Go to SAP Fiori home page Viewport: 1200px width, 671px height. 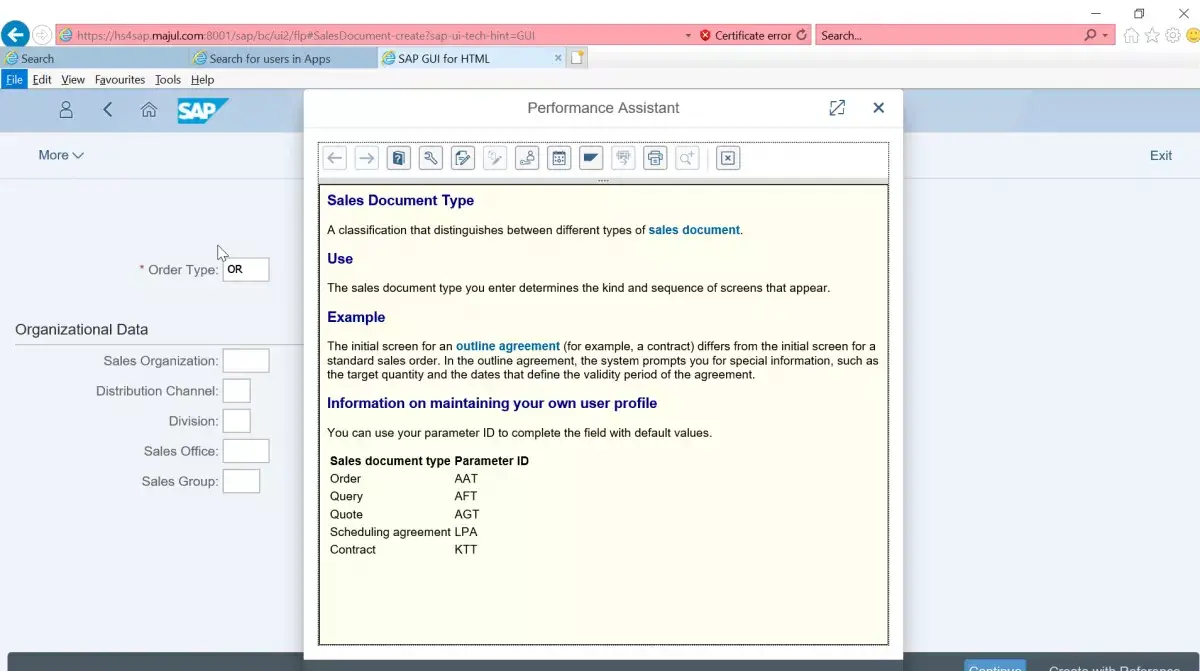149,110
